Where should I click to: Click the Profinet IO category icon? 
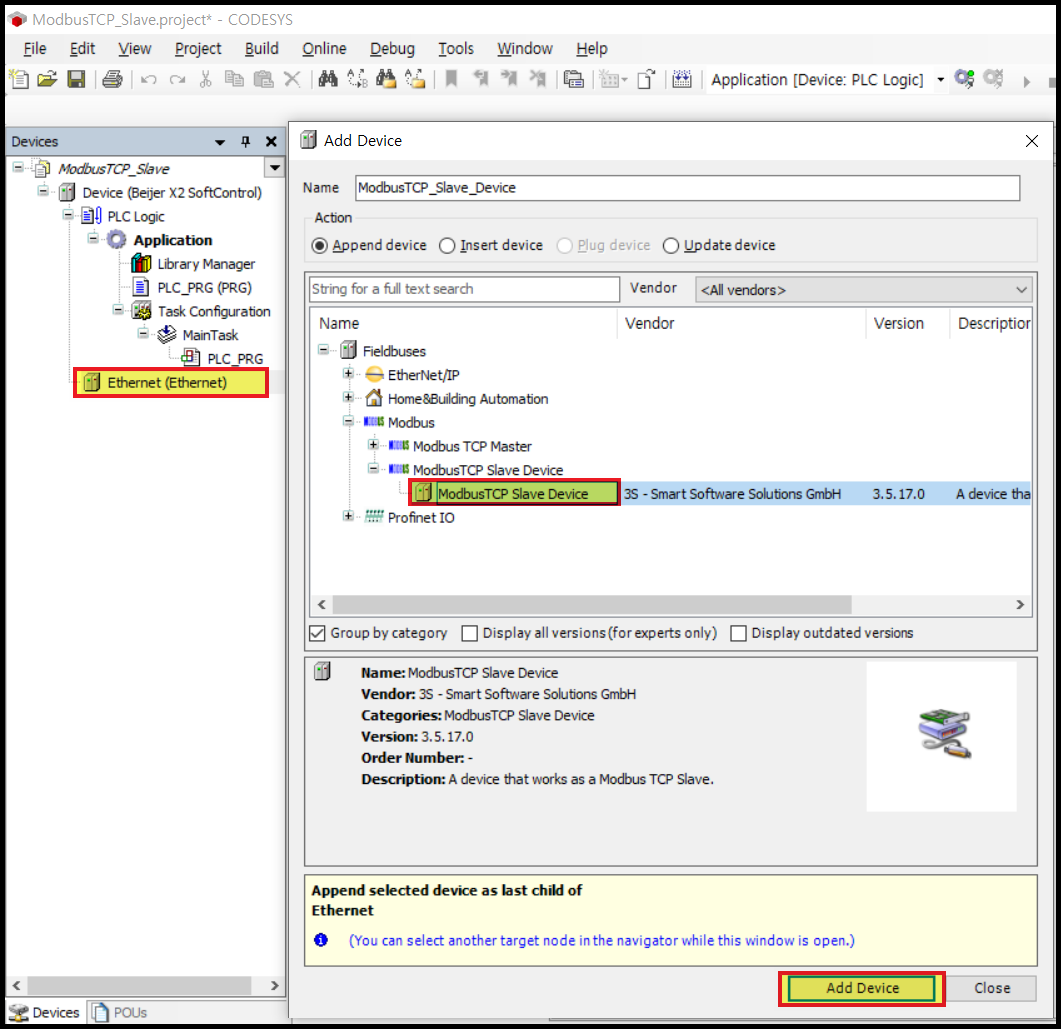(x=374, y=516)
